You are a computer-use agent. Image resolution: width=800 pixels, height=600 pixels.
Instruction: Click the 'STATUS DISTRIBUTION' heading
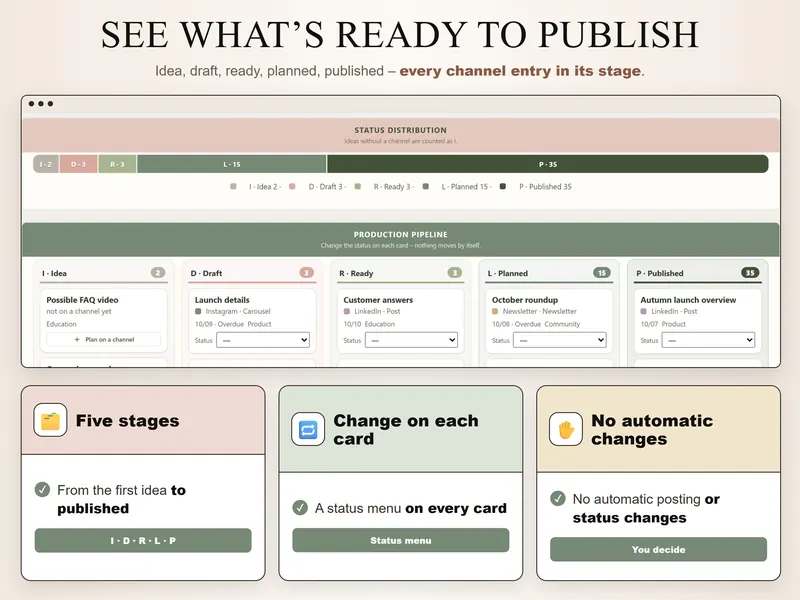[401, 130]
